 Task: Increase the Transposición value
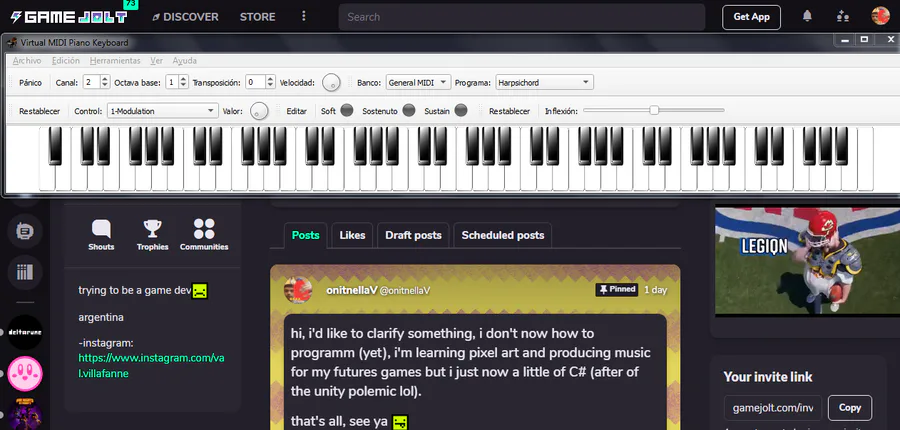click(270, 79)
